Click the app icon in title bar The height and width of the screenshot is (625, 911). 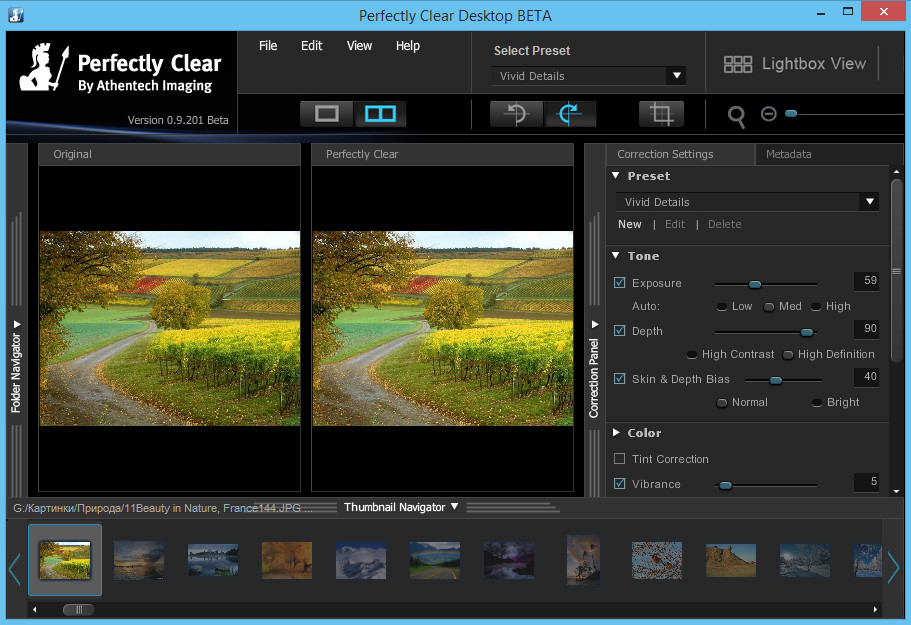(16, 15)
